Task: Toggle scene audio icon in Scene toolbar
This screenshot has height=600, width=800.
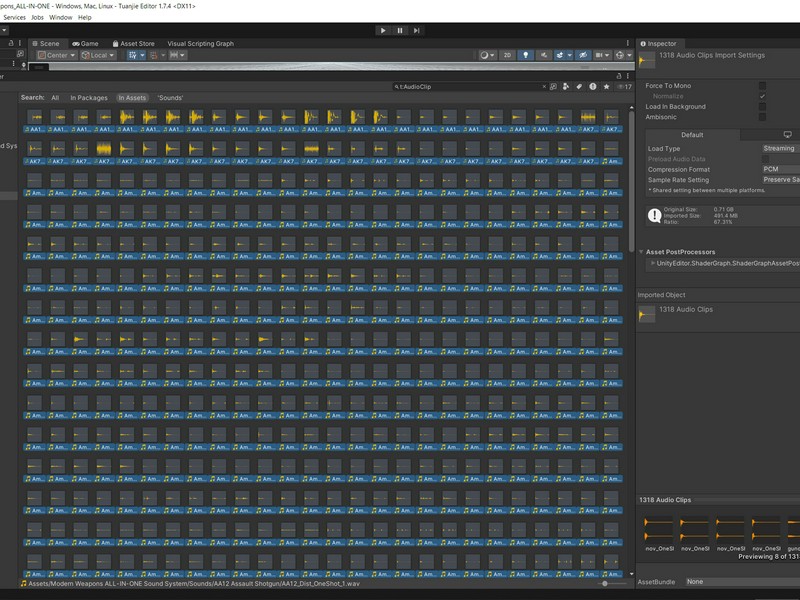Action: [x=544, y=55]
